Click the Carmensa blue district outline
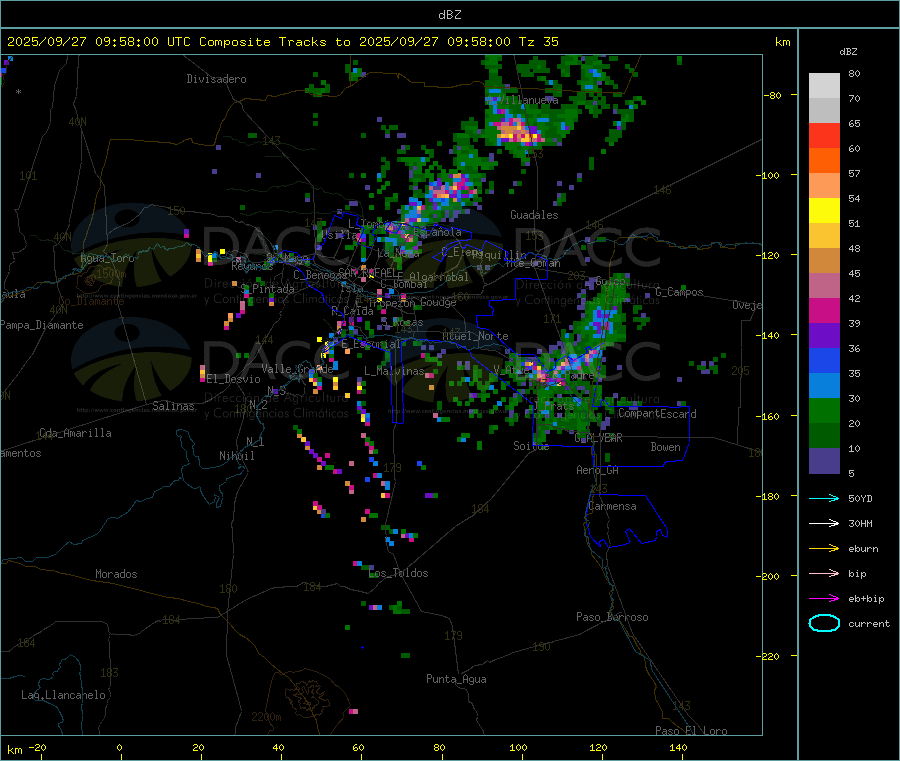 pyautogui.click(x=626, y=521)
